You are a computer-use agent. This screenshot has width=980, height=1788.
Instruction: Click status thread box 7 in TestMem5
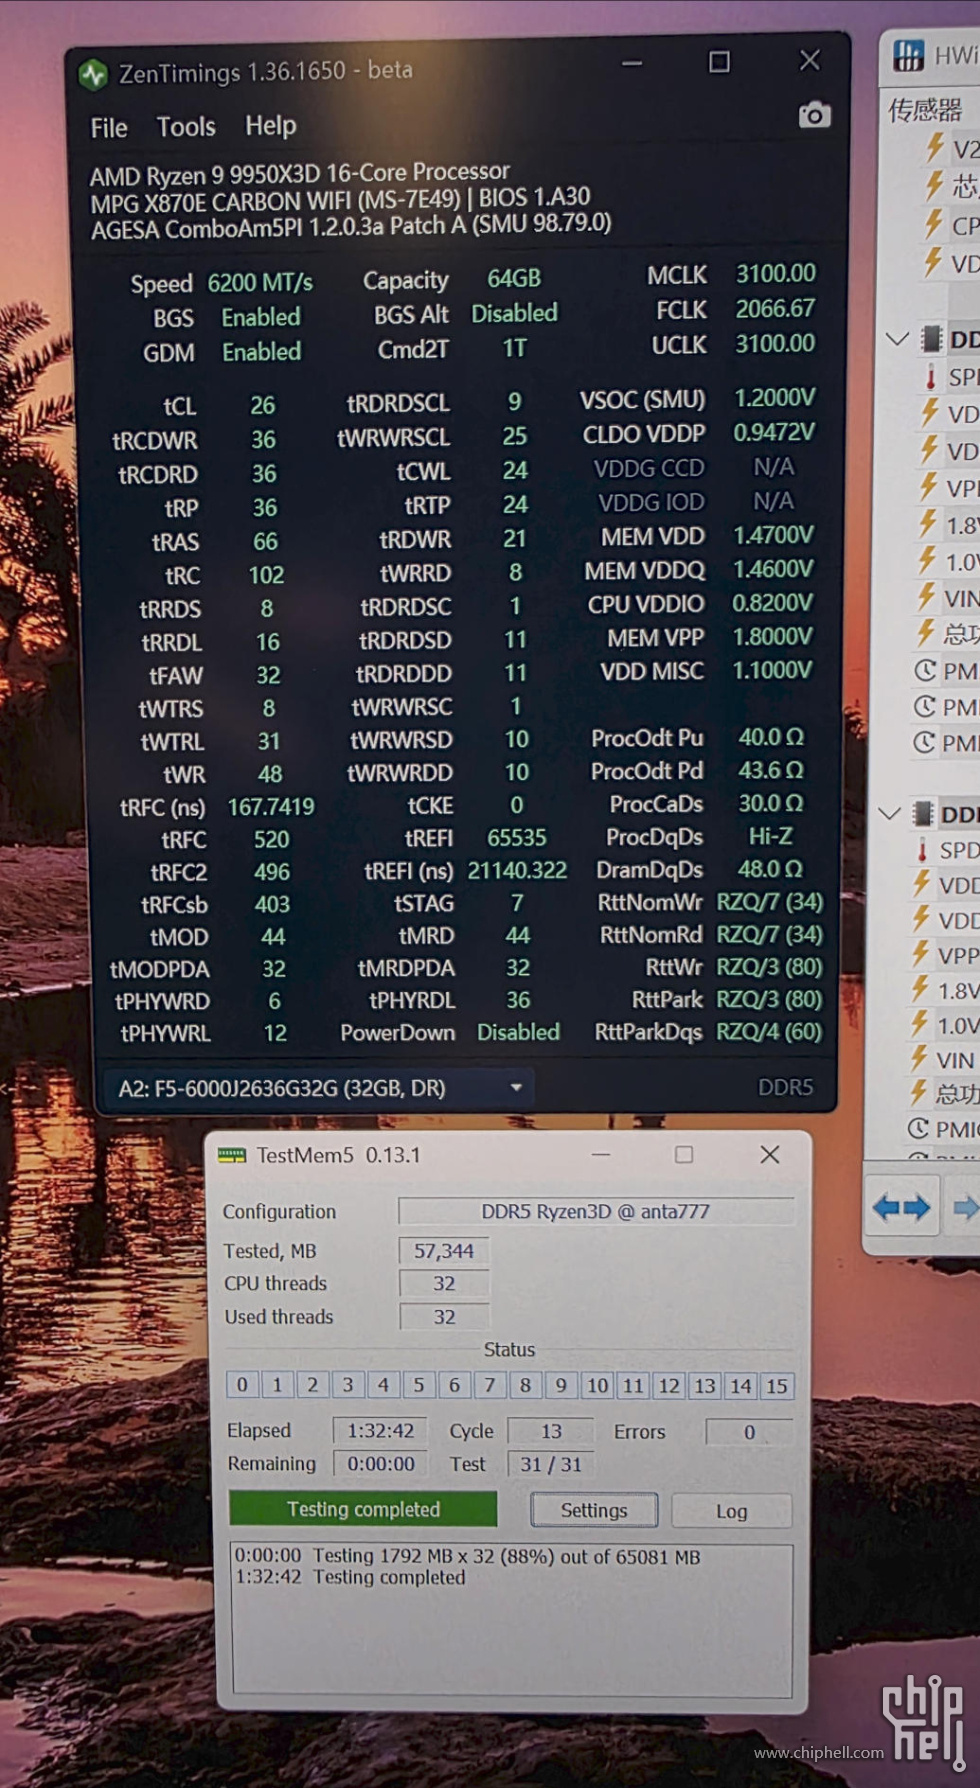(x=490, y=1385)
